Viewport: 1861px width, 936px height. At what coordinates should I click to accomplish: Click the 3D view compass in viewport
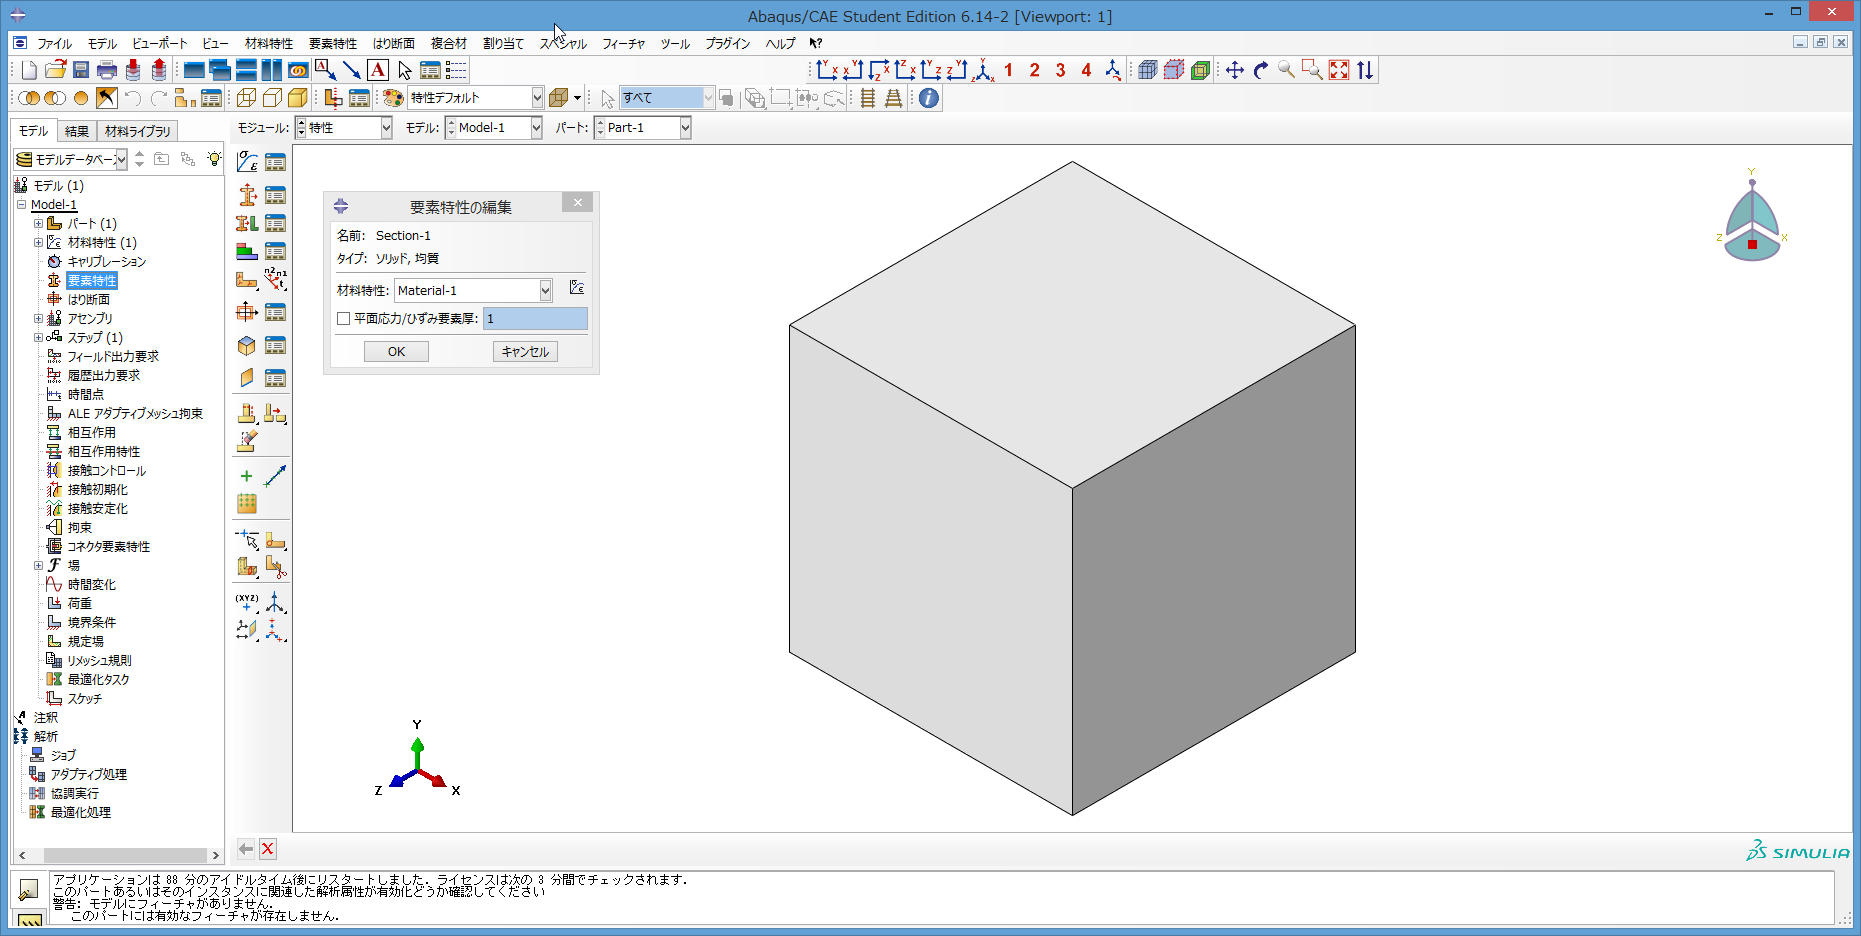coord(1752,217)
